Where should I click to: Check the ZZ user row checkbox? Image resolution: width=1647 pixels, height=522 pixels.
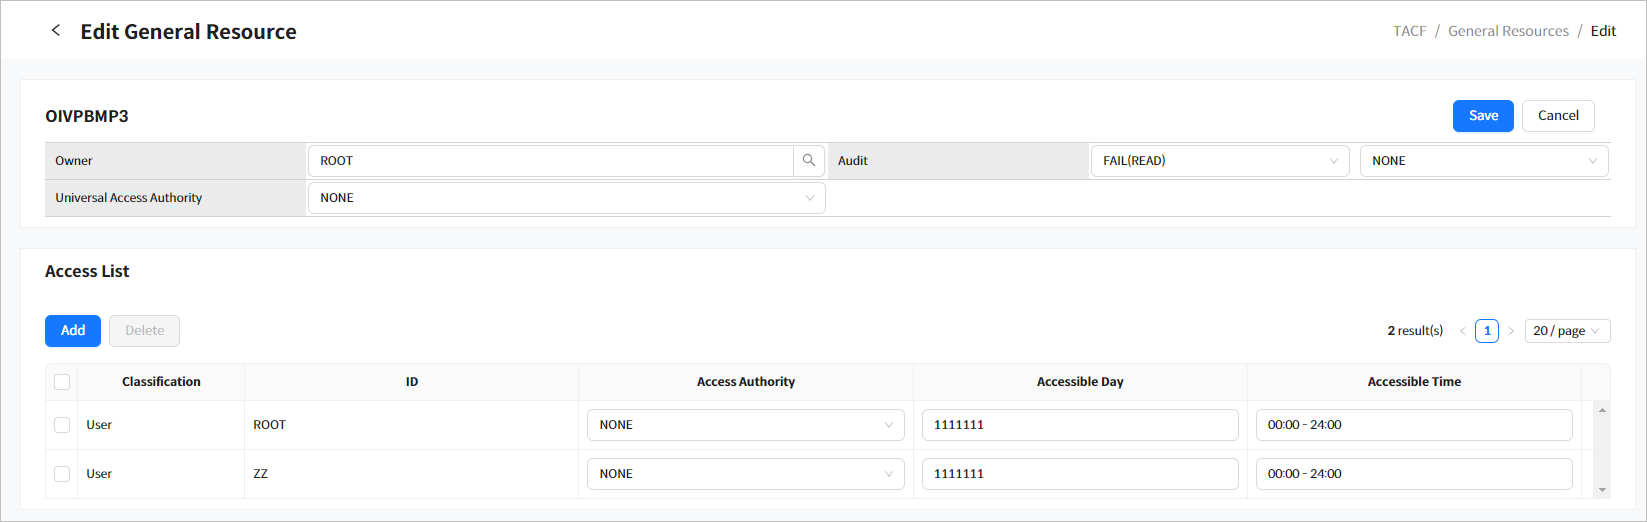pos(62,474)
